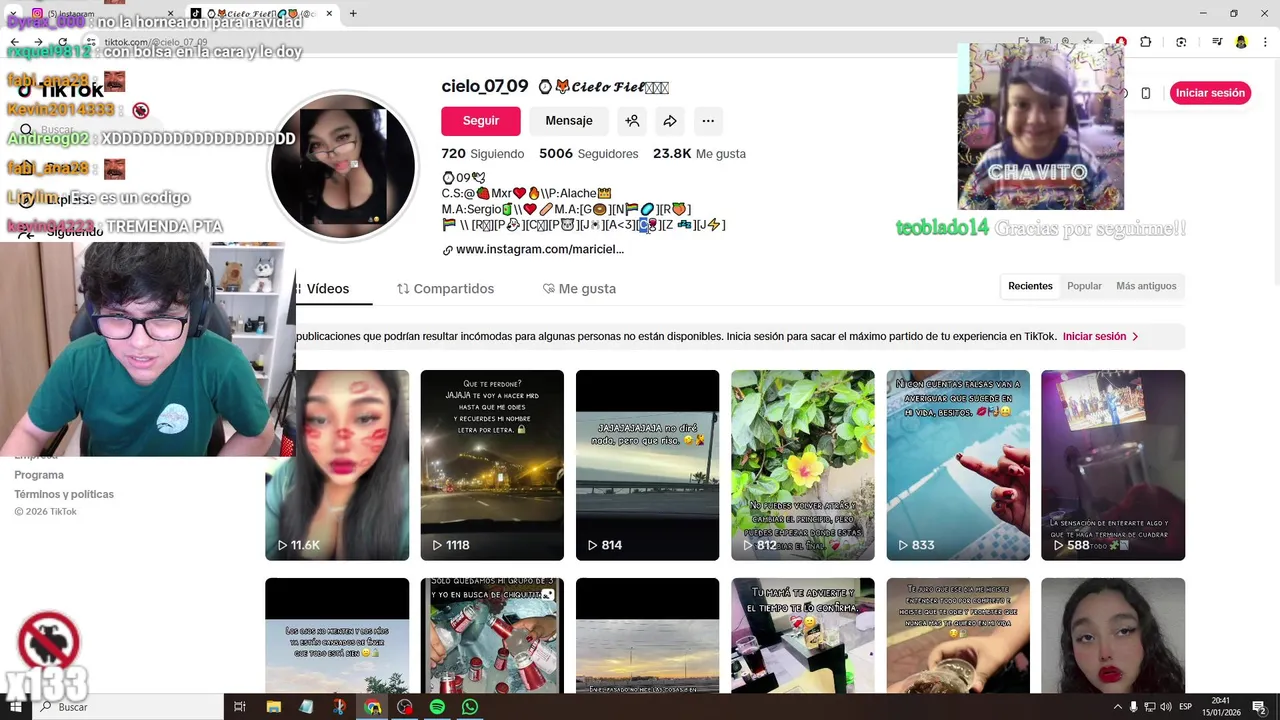Screen dimensions: 1280x720
Task: Click the browser back arrow
Action: pyautogui.click(x=15, y=42)
